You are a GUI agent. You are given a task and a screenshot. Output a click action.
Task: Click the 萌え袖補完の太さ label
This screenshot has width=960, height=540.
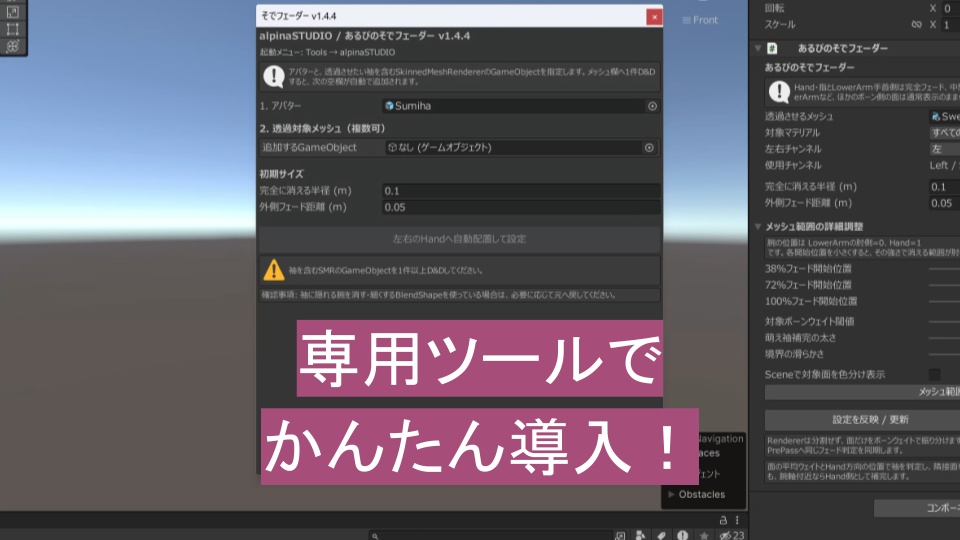point(800,338)
